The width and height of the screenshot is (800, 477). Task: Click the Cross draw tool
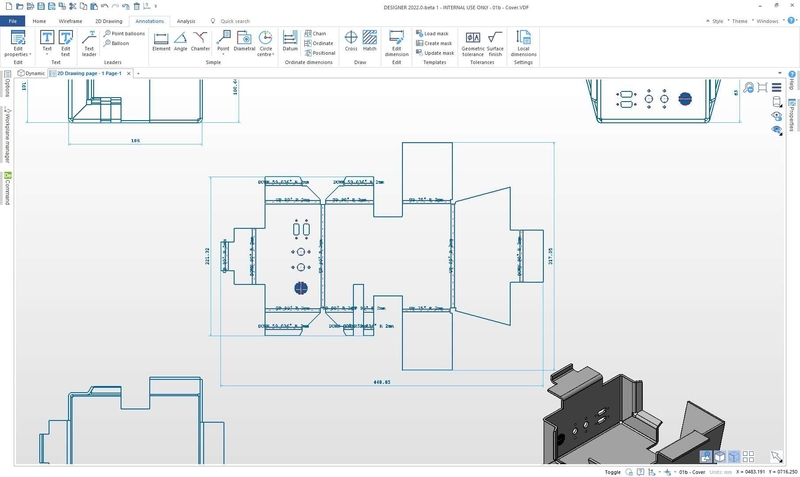(351, 41)
